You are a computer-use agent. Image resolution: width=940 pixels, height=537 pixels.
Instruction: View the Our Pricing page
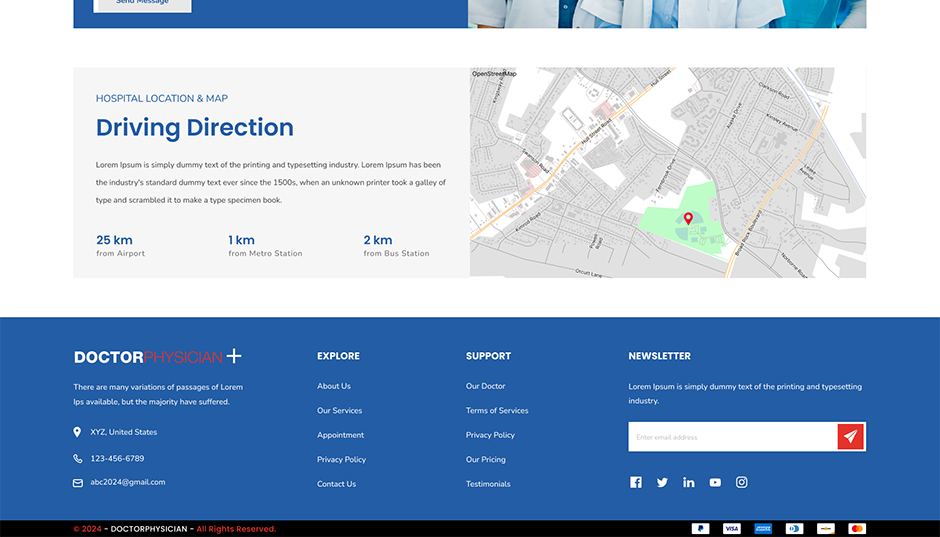coord(485,460)
